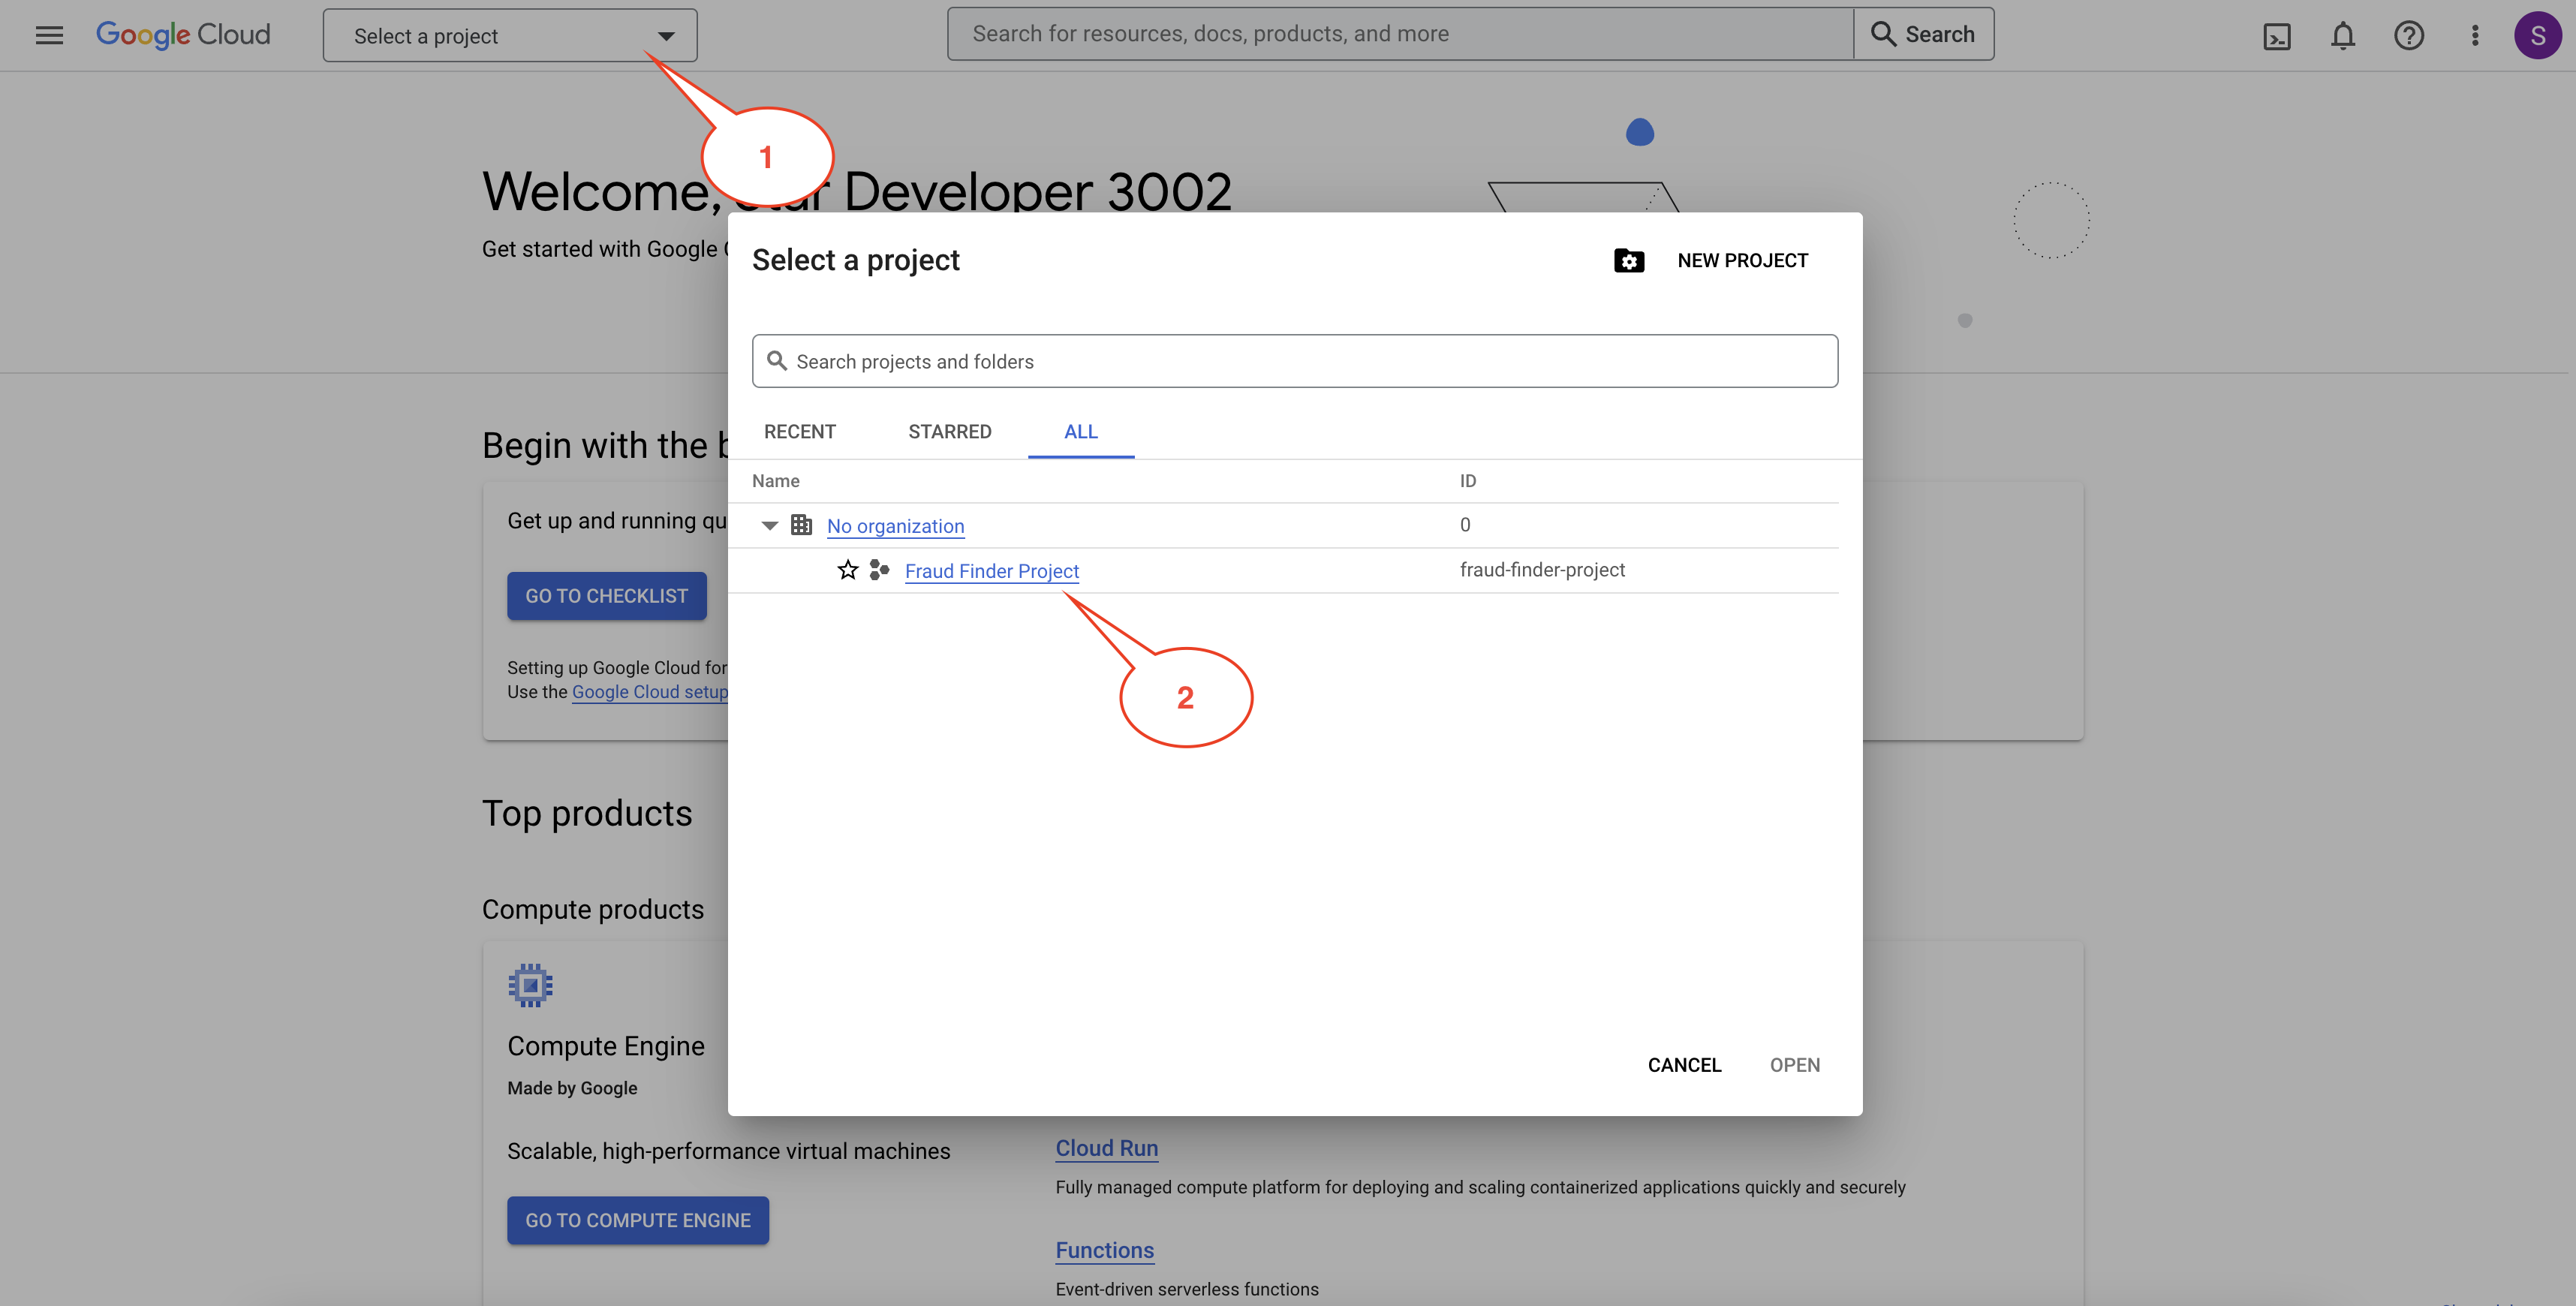
Task: Click the No organization link
Action: coord(894,525)
